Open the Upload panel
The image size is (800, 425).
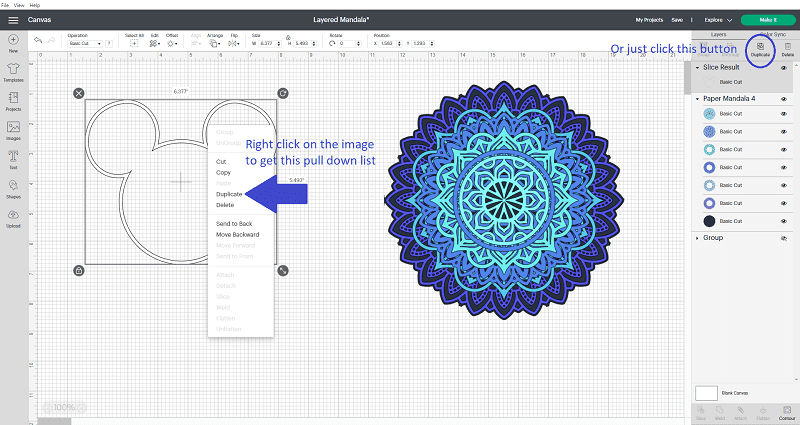coord(13,218)
